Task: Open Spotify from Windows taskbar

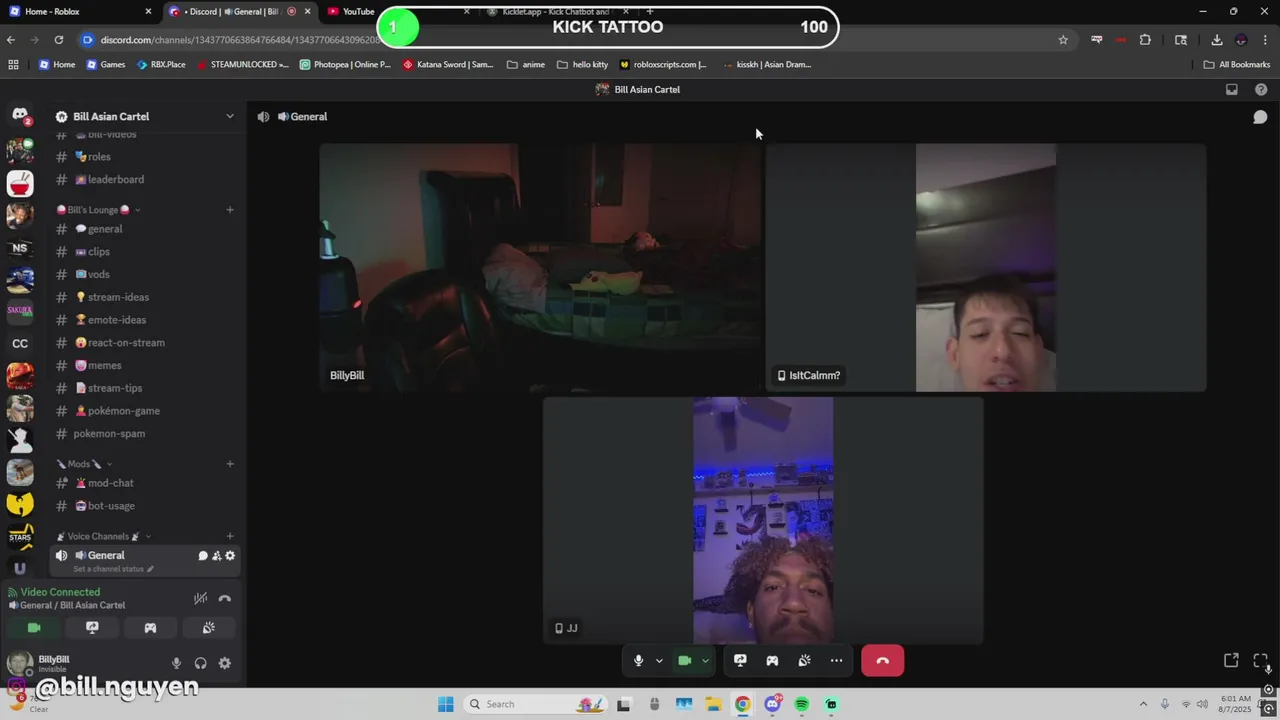Action: pyautogui.click(x=801, y=704)
